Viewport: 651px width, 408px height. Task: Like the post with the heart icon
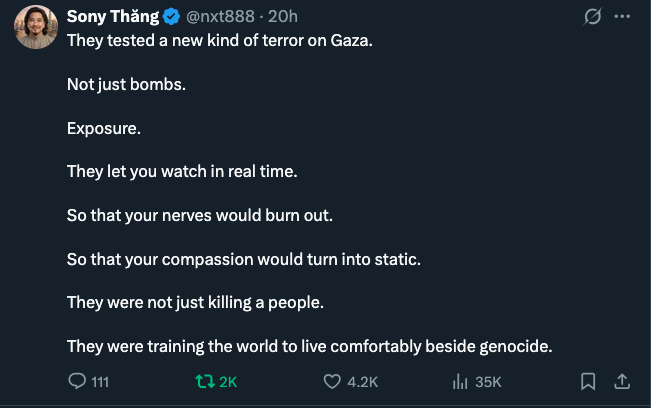(333, 381)
